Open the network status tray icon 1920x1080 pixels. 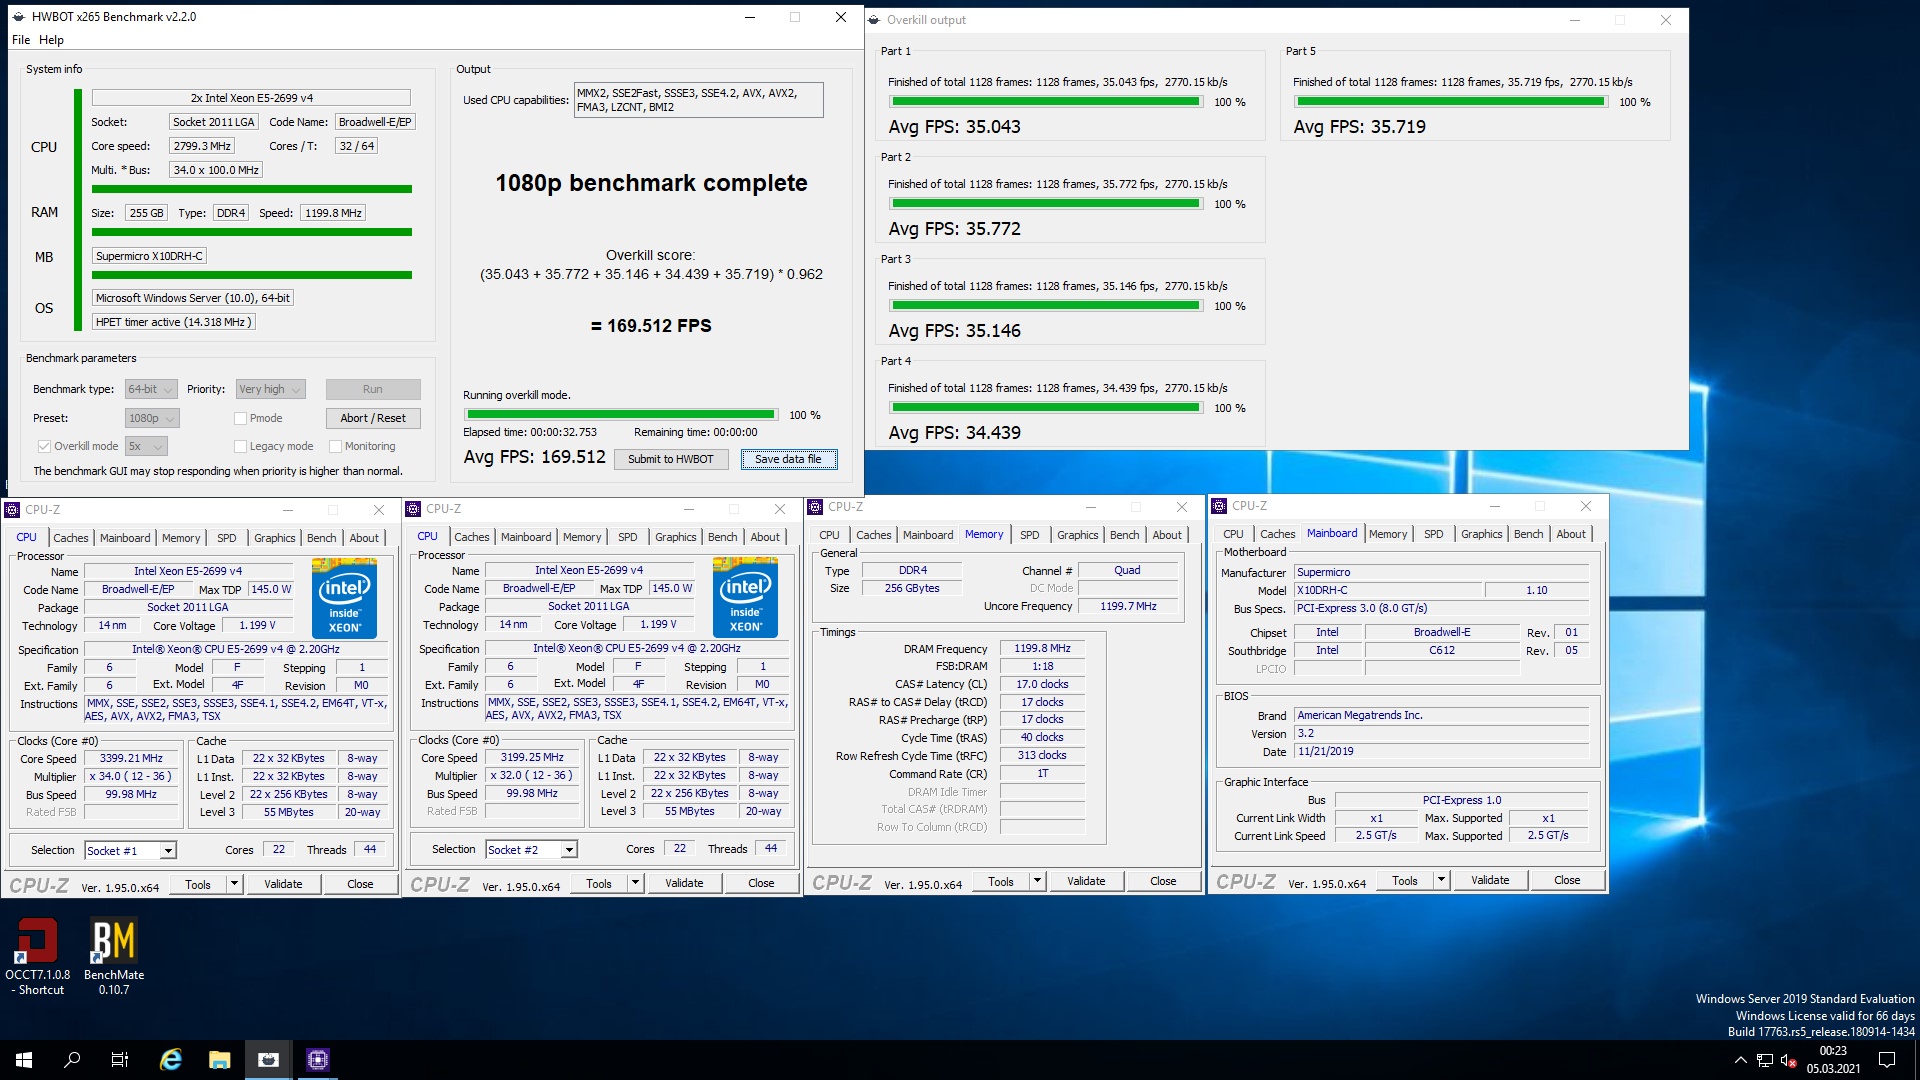coord(1765,1060)
